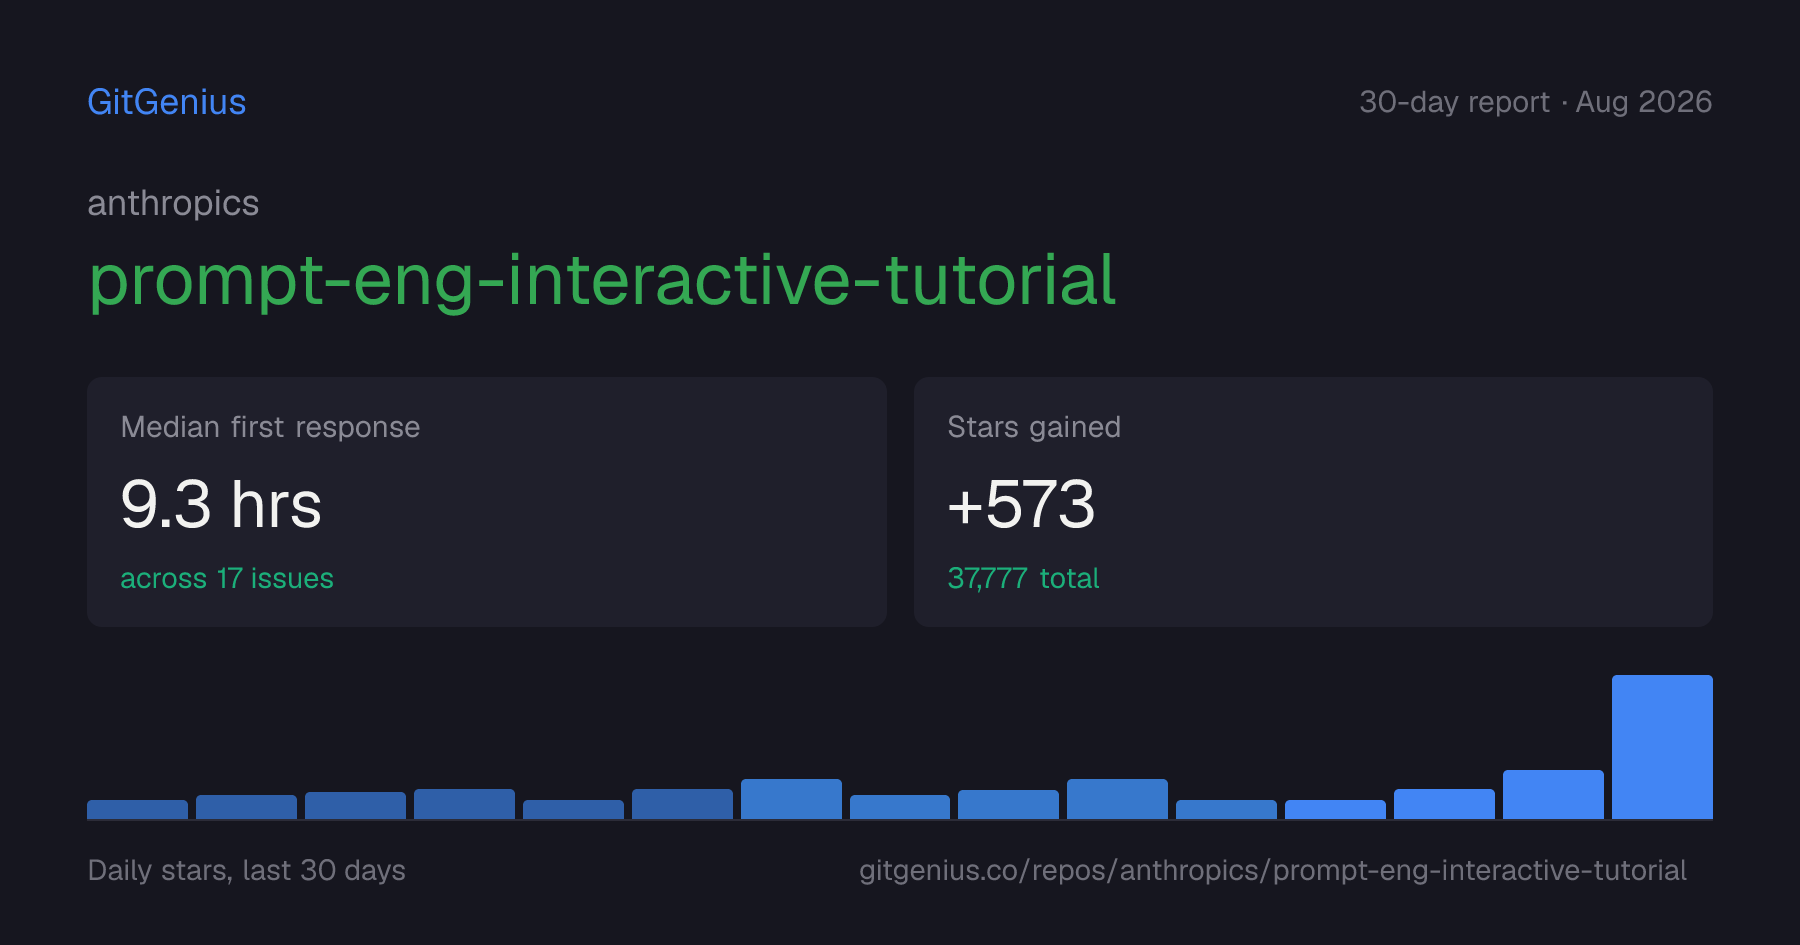
Task: Select the "Stars gained" label
Action: [1034, 427]
